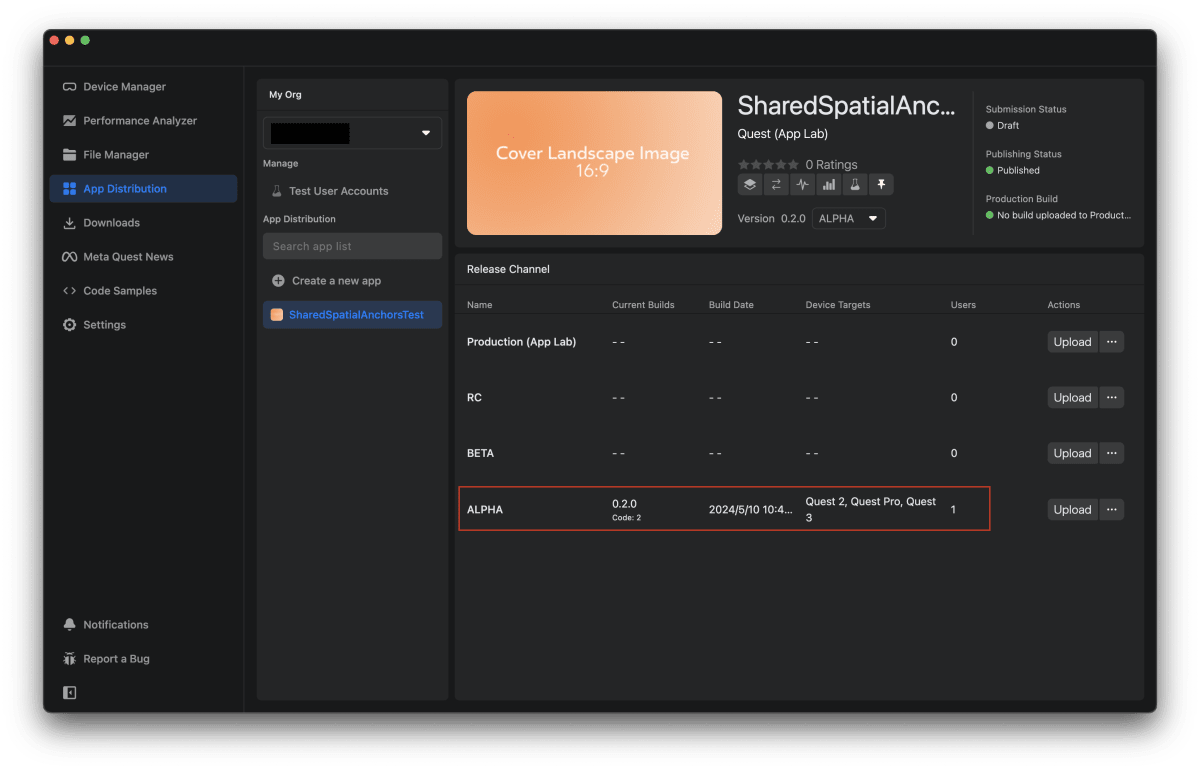Click the Build Date column header

point(731,305)
